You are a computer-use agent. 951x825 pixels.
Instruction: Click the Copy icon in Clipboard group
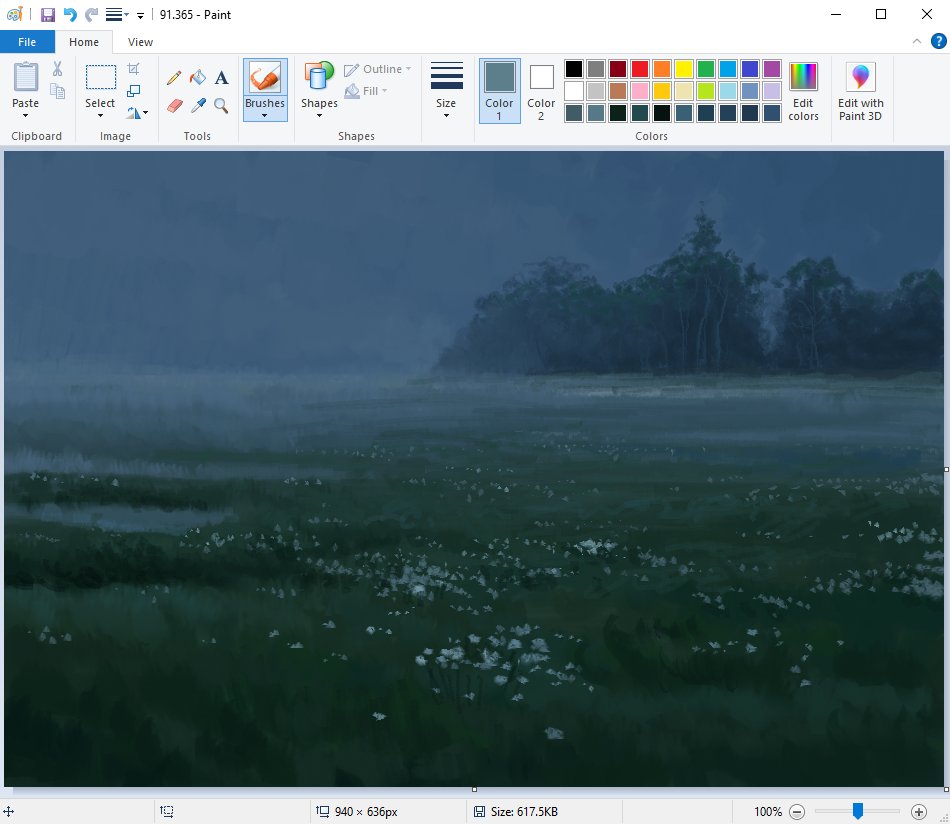click(x=58, y=91)
